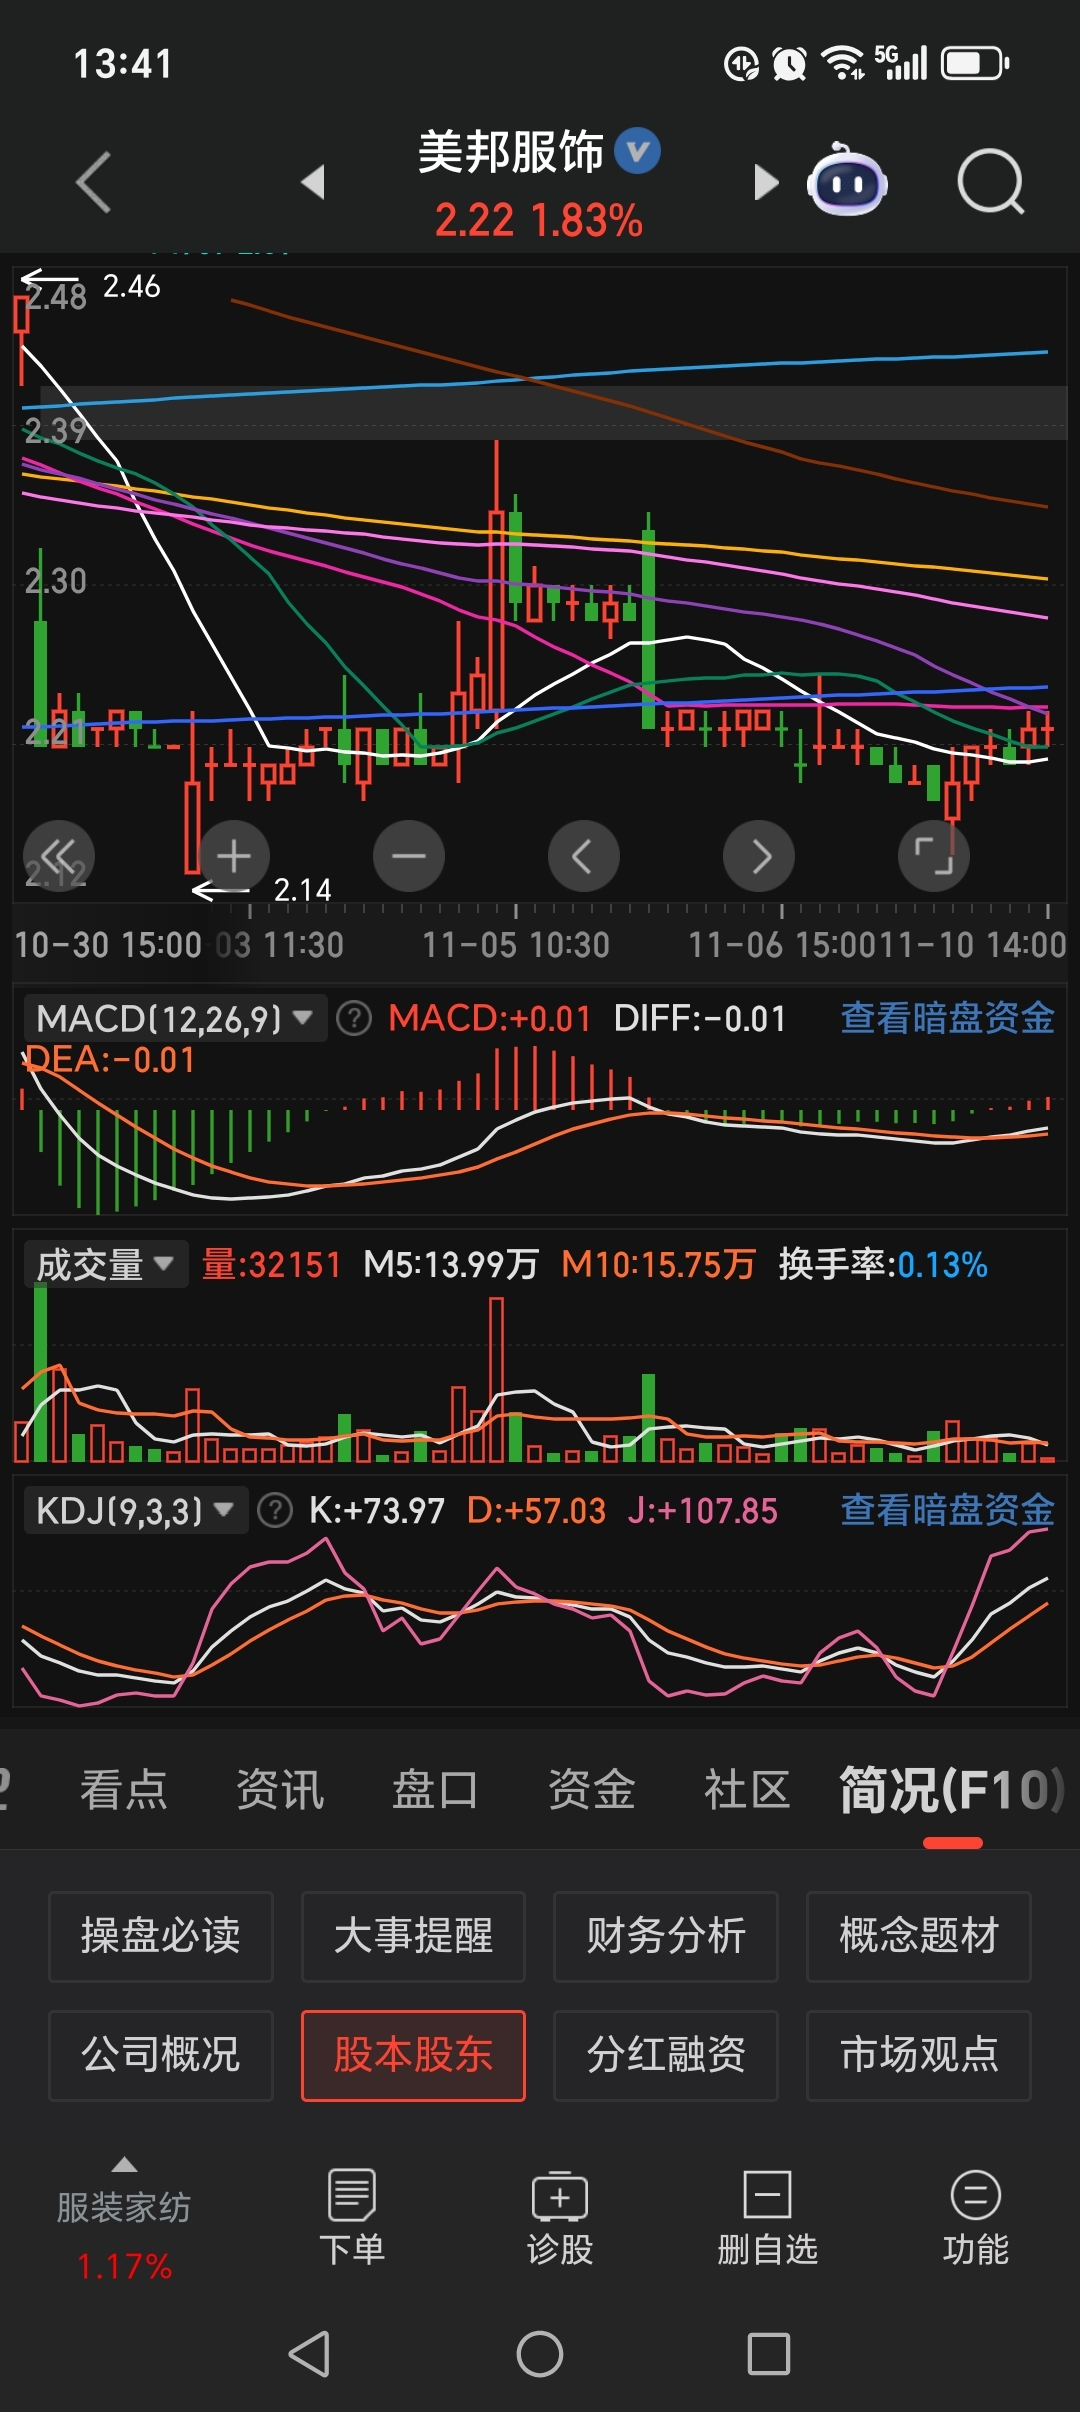Tap price 2.22 1.83% in header
The height and width of the screenshot is (2412, 1080).
[538, 220]
